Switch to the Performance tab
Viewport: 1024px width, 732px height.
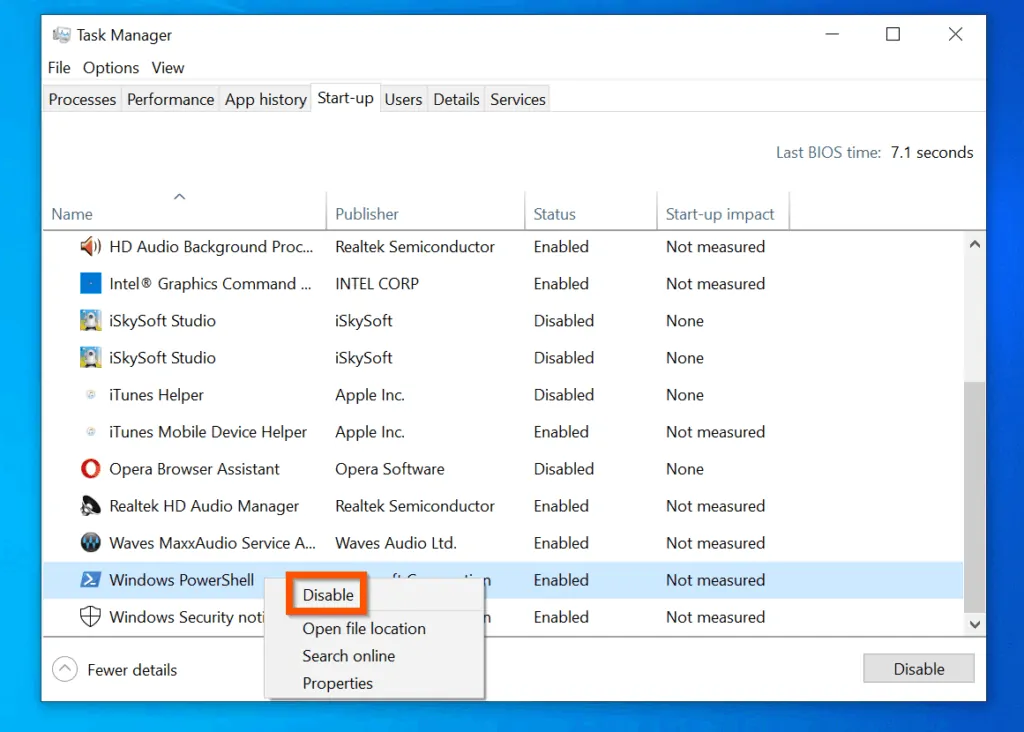170,99
